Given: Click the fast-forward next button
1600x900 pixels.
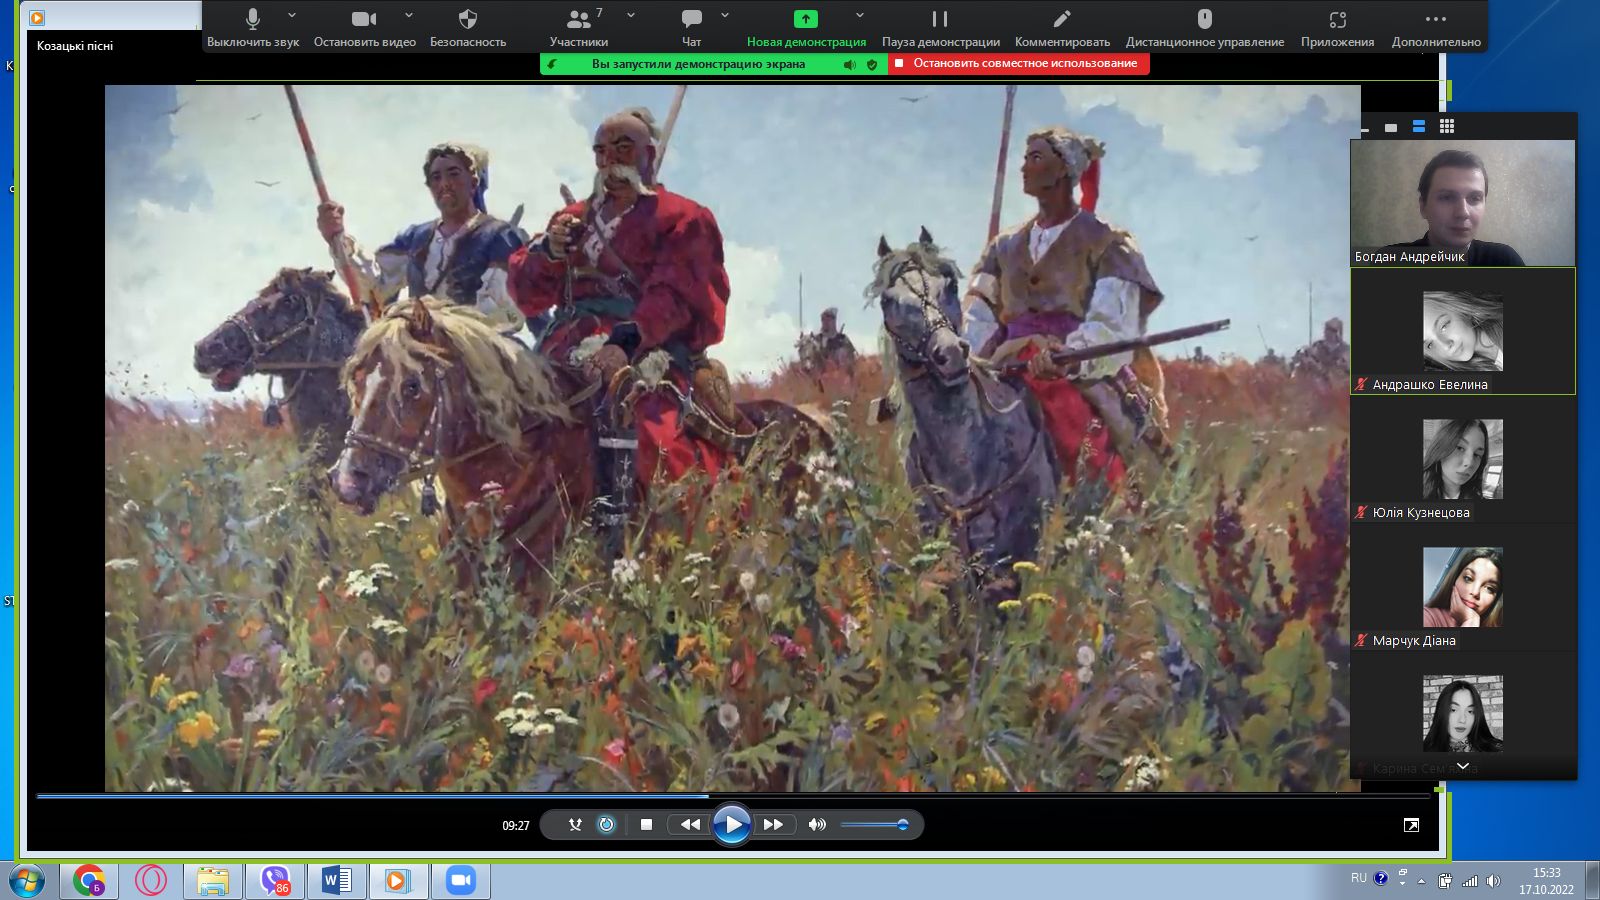Looking at the screenshot, I should coord(773,825).
